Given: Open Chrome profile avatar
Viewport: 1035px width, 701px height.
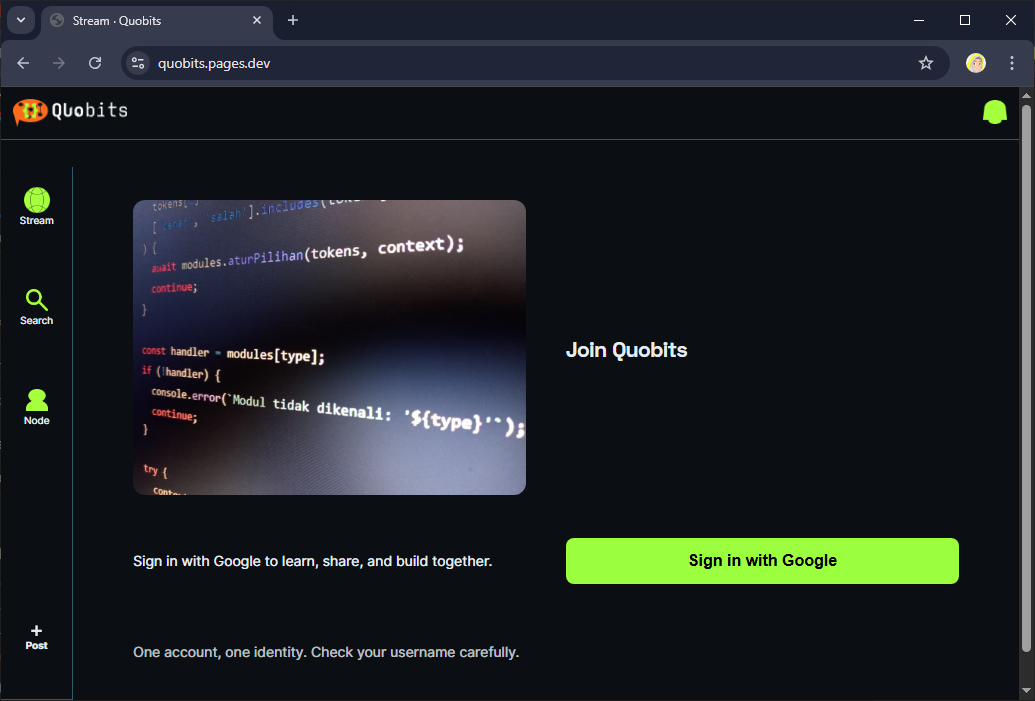Looking at the screenshot, I should point(976,63).
